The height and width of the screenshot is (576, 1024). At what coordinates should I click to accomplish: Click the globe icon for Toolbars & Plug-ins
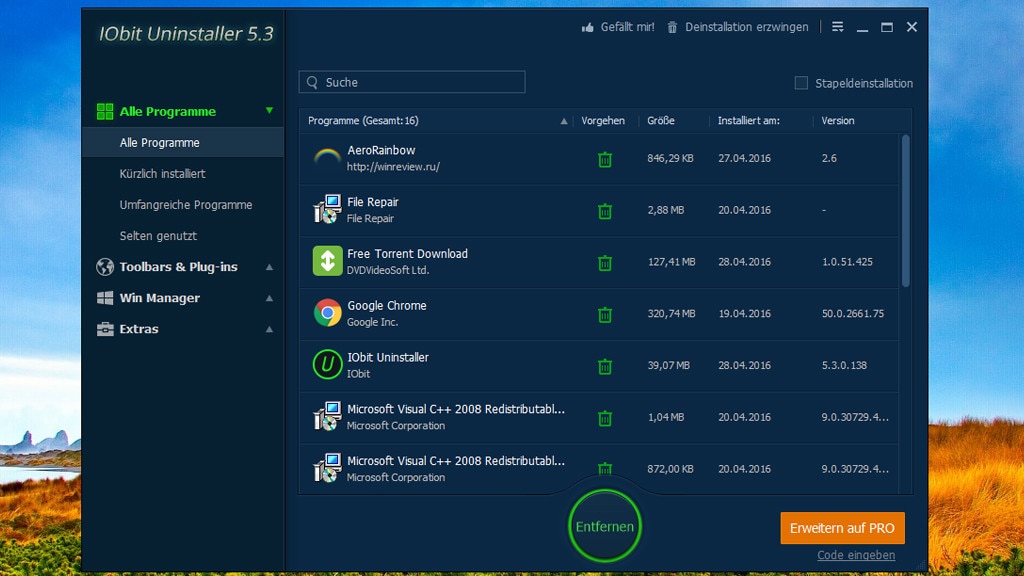[104, 267]
